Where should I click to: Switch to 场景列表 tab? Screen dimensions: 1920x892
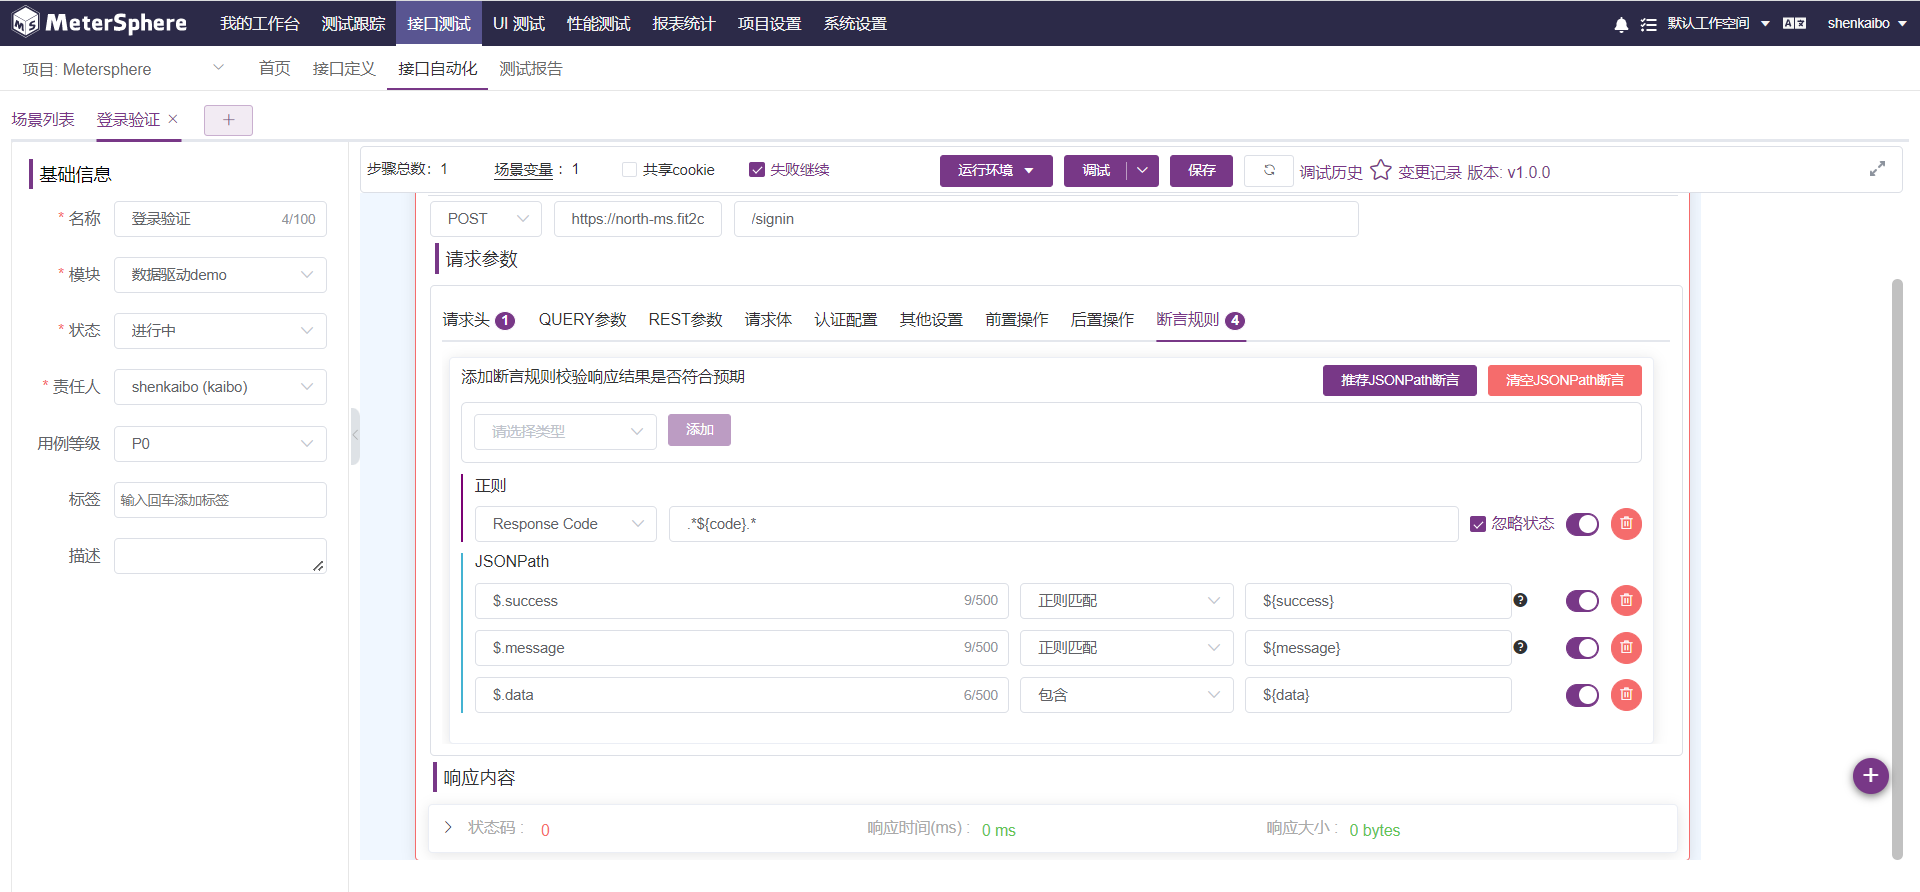tap(43, 120)
